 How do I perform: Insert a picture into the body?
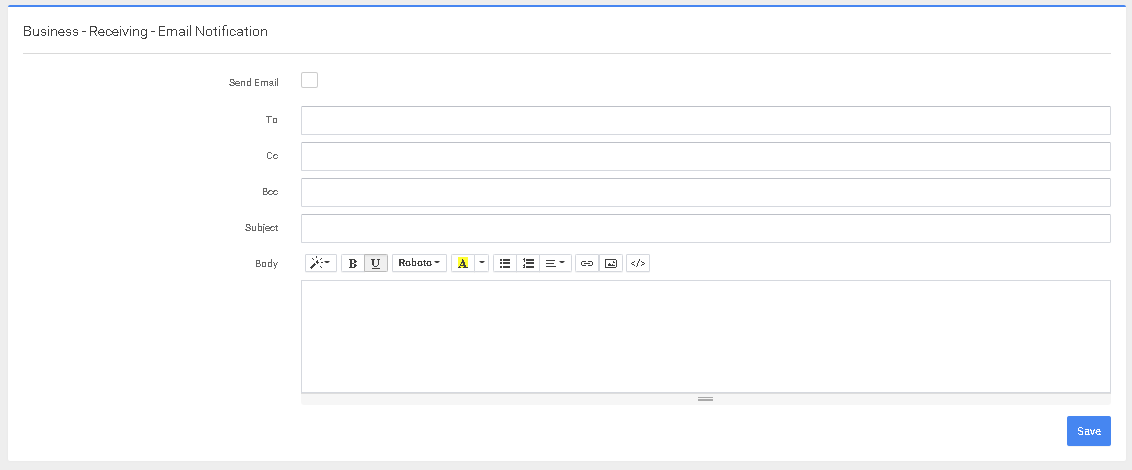tap(611, 263)
